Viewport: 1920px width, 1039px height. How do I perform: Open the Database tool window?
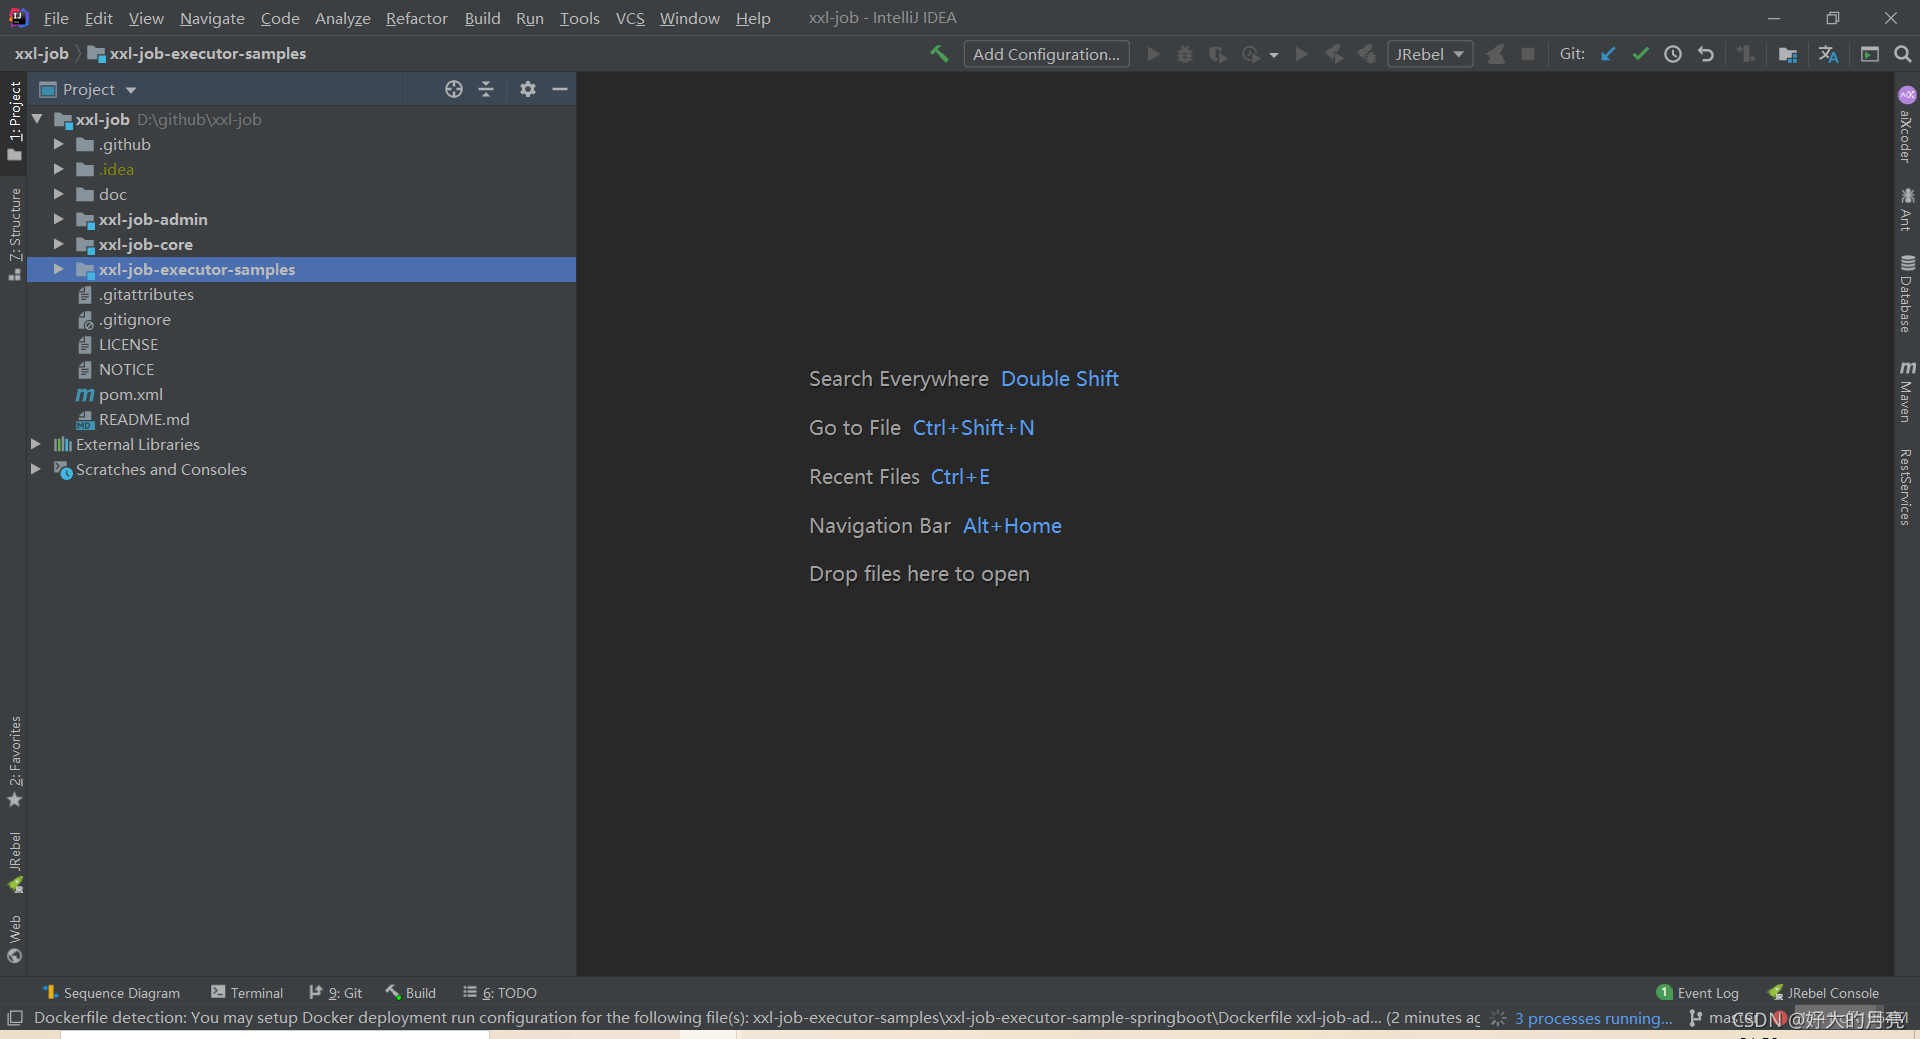coord(1907,294)
